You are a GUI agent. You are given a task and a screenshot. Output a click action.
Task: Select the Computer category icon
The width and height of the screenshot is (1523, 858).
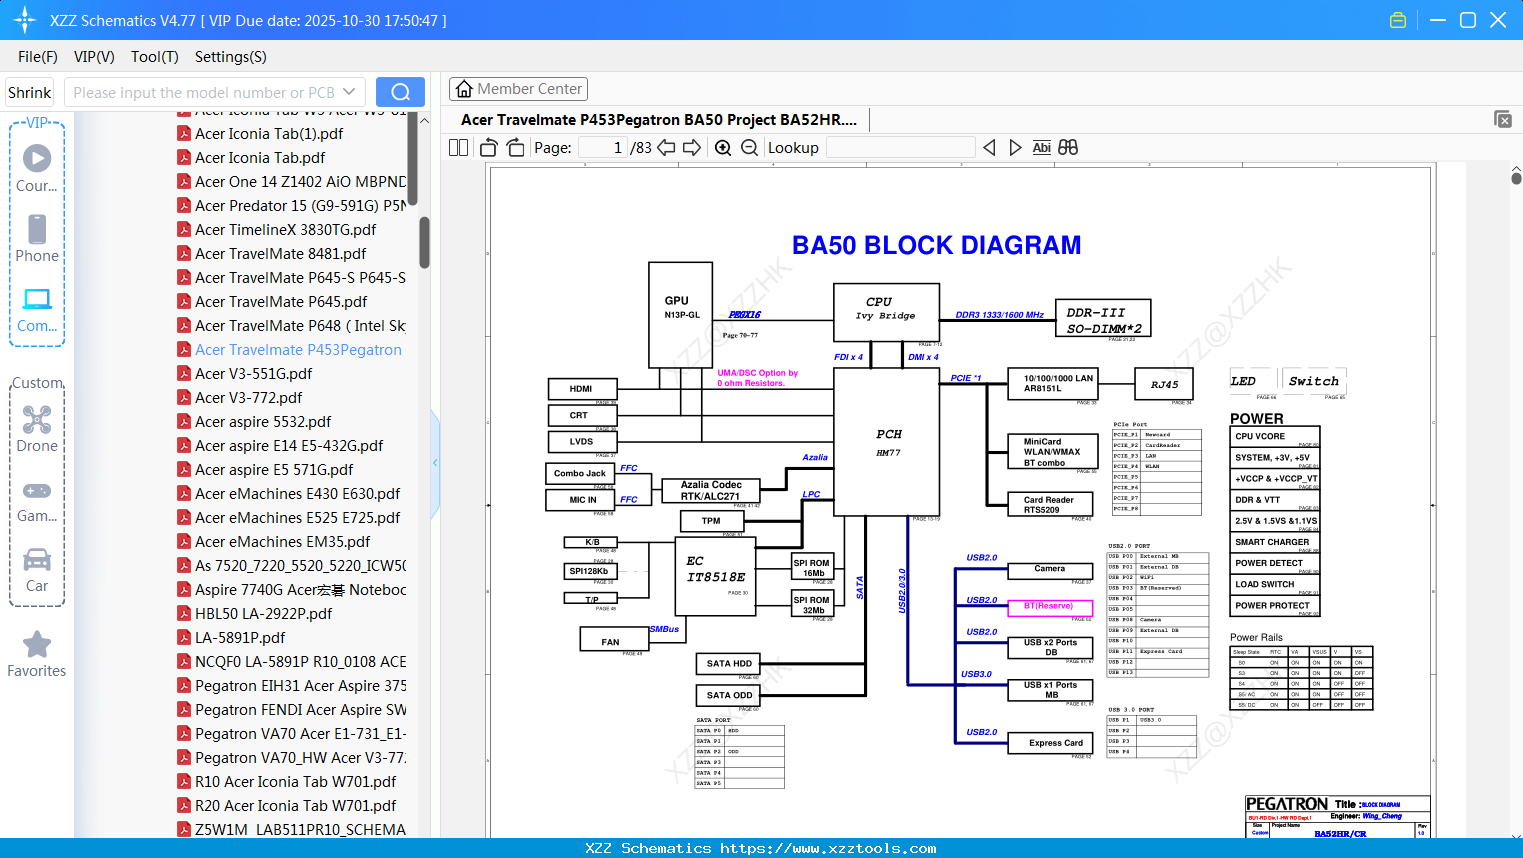click(37, 309)
